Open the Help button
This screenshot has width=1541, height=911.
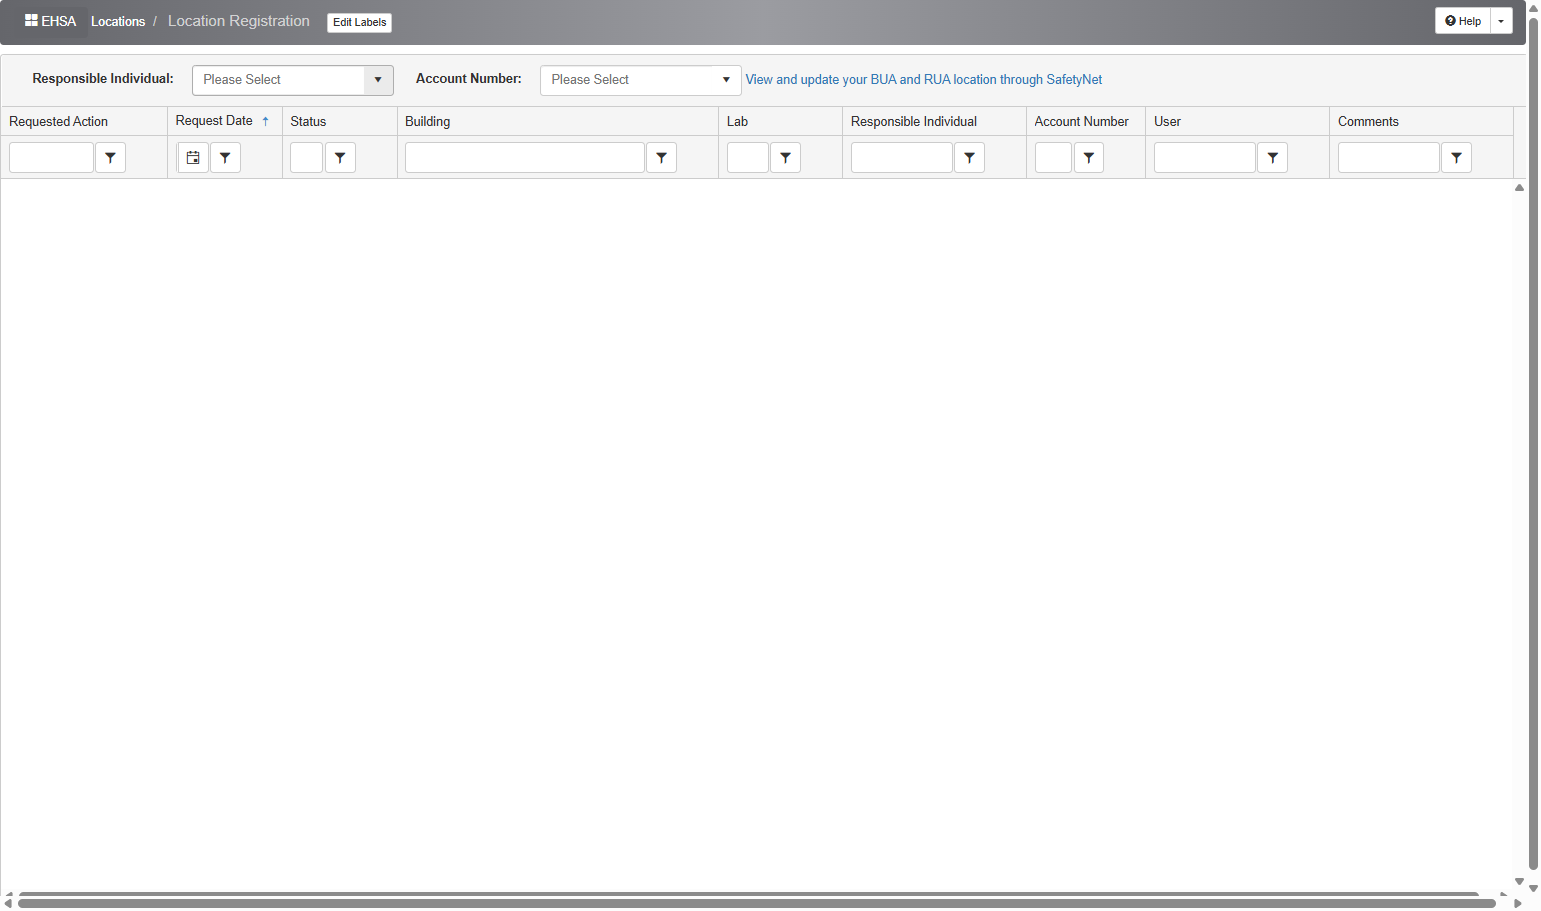click(x=1463, y=21)
